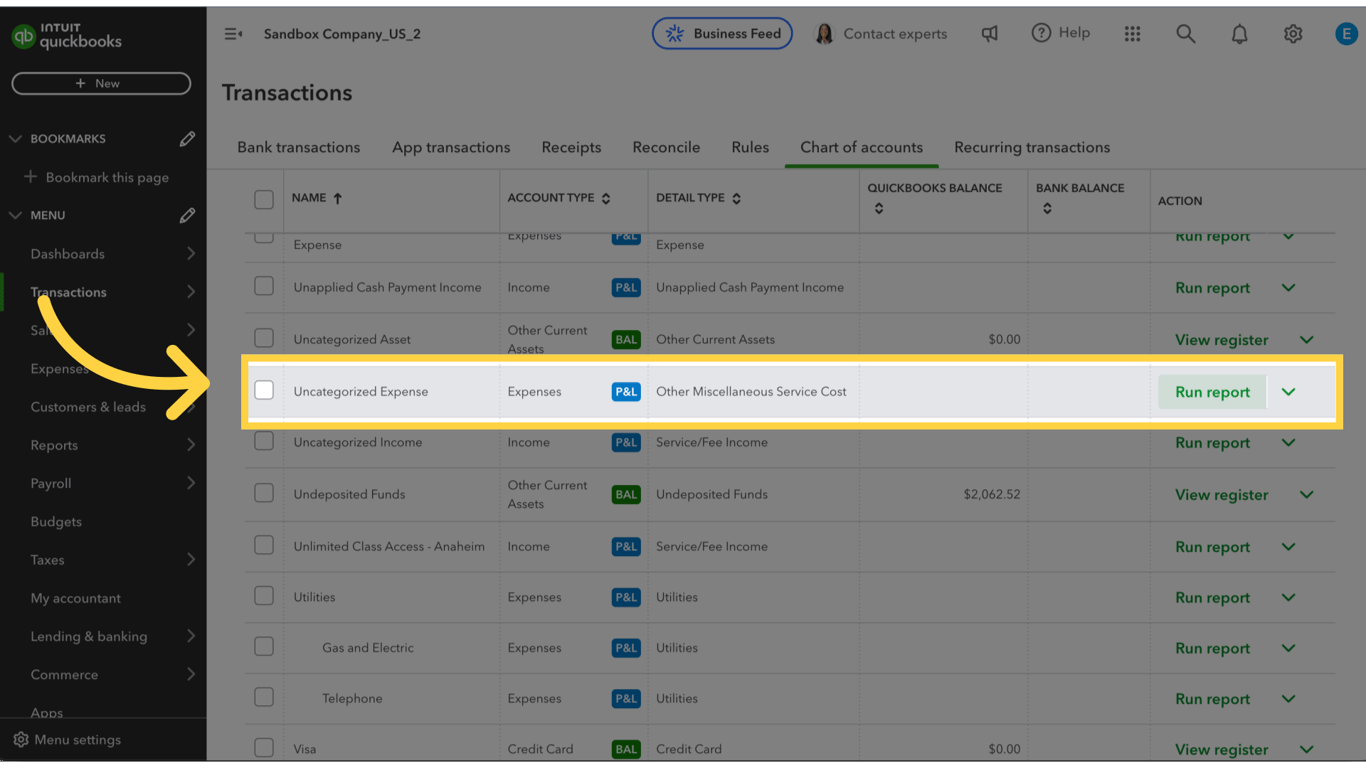Viewport: 1366px width, 768px height.
Task: Click the plus icon beside Bookmark this page
Action: coord(30,177)
